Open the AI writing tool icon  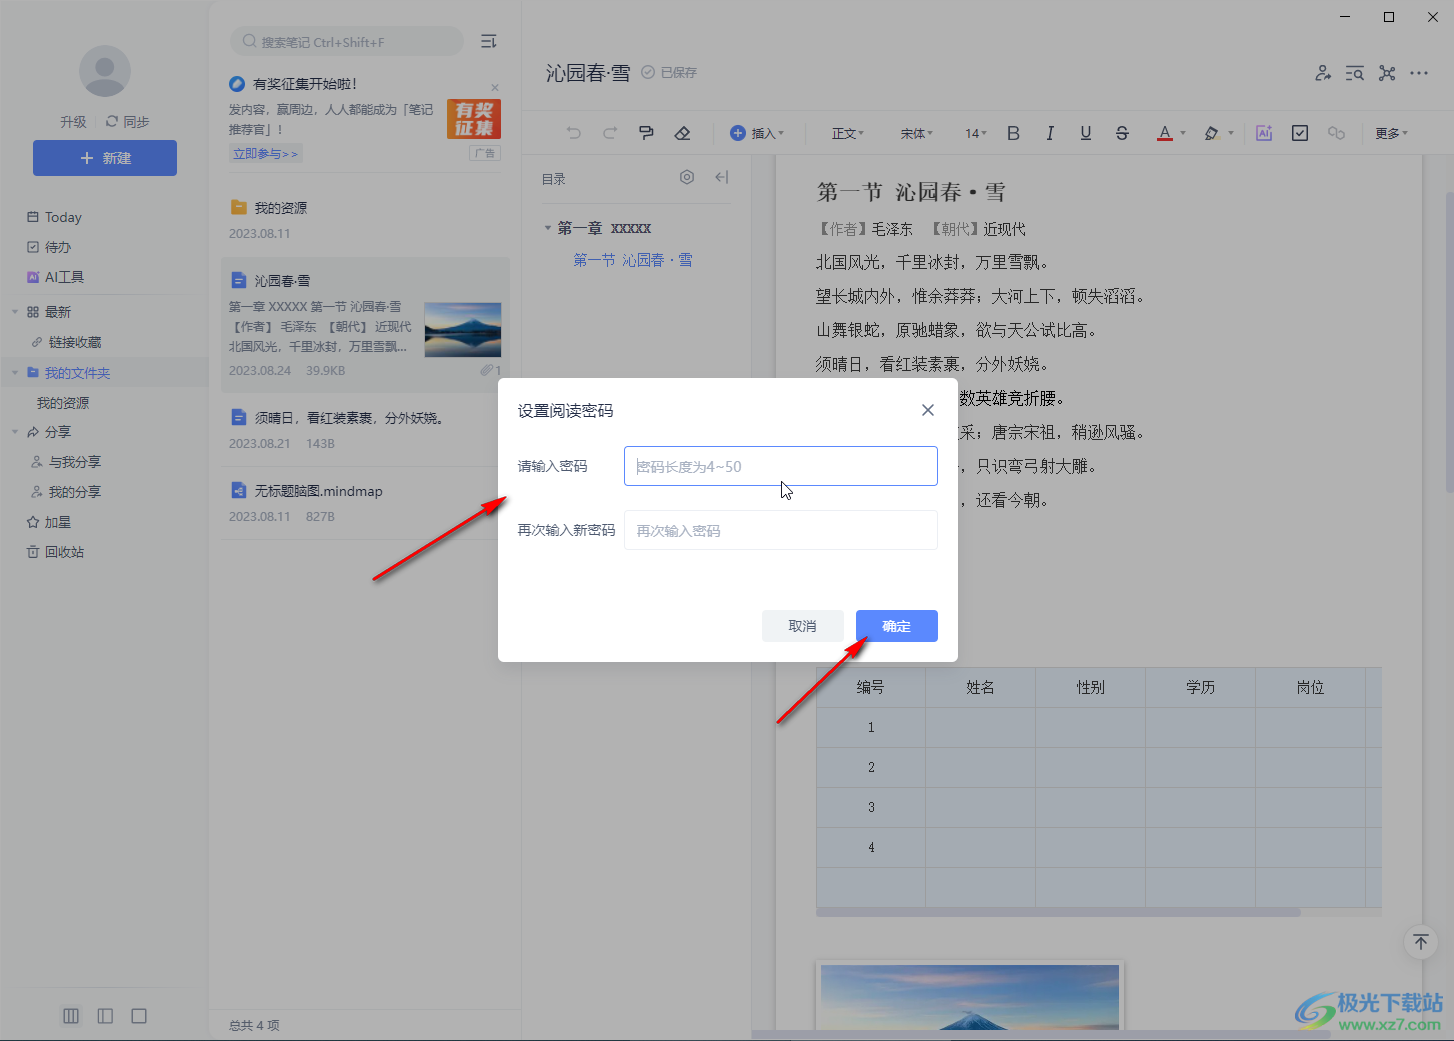[x=1264, y=133]
